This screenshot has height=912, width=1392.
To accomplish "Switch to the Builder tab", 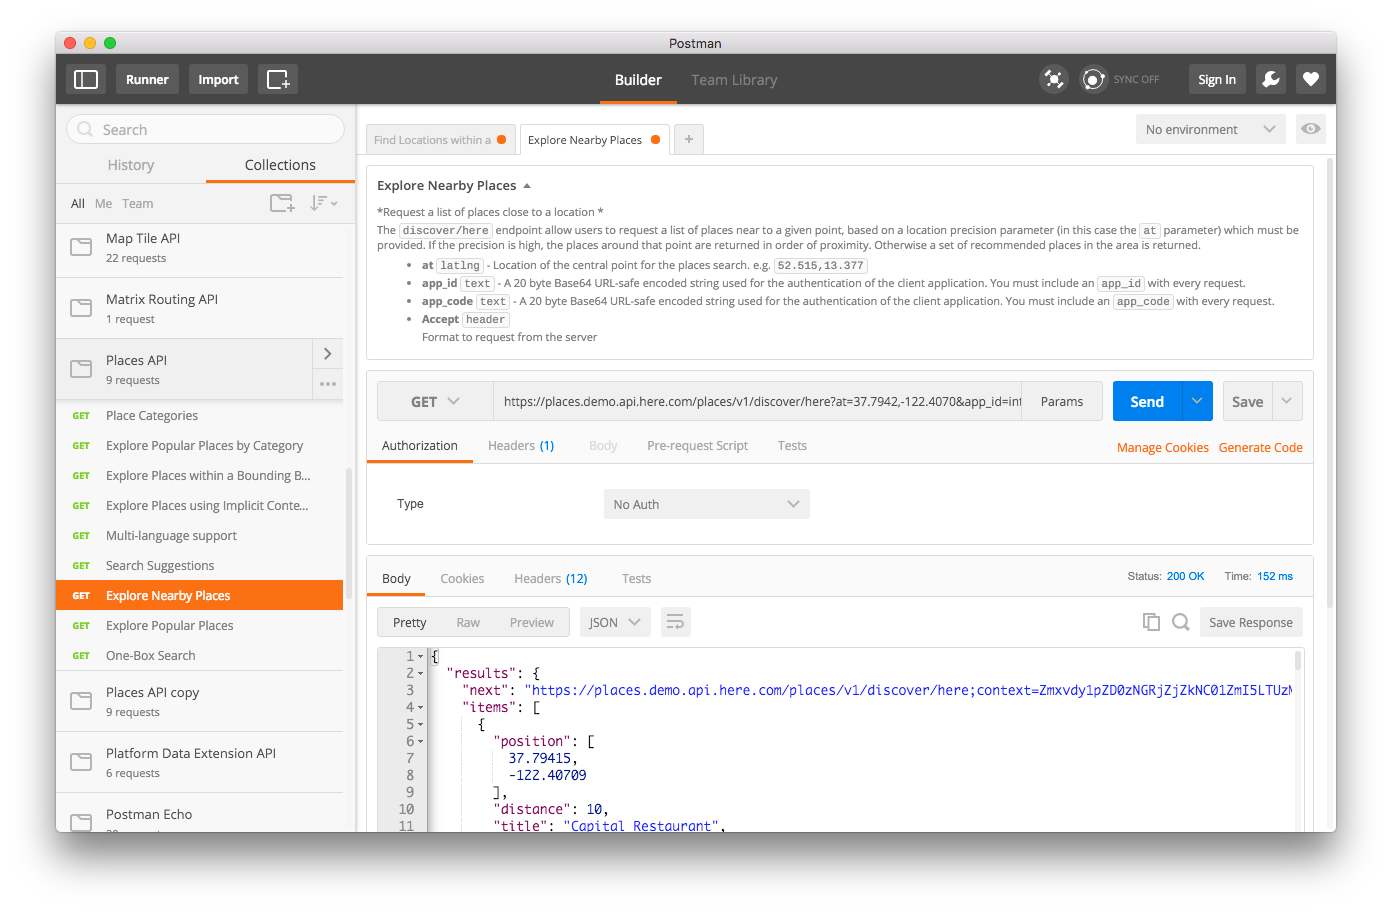I will pos(638,80).
